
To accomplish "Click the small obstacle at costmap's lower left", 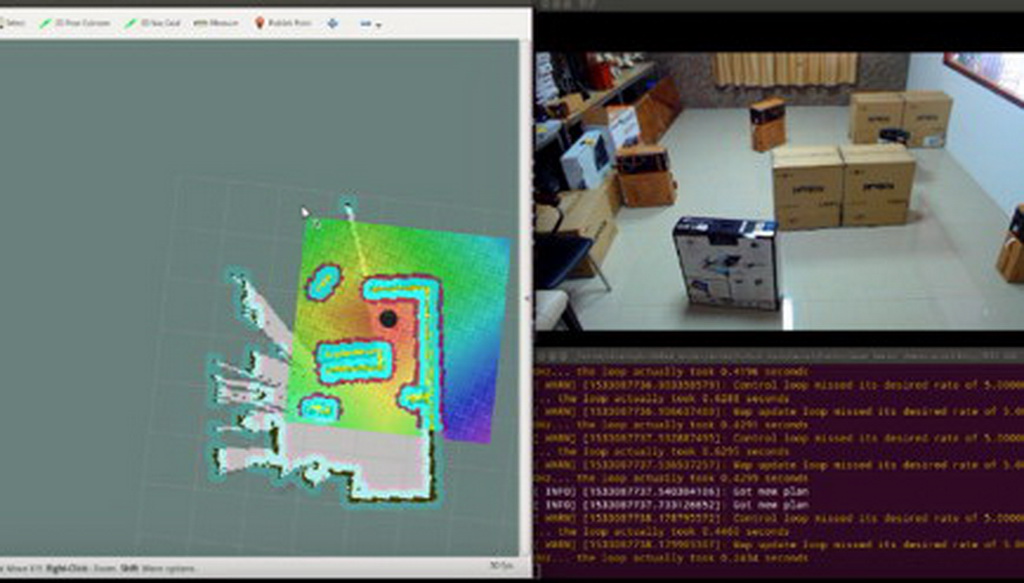I will tap(319, 408).
